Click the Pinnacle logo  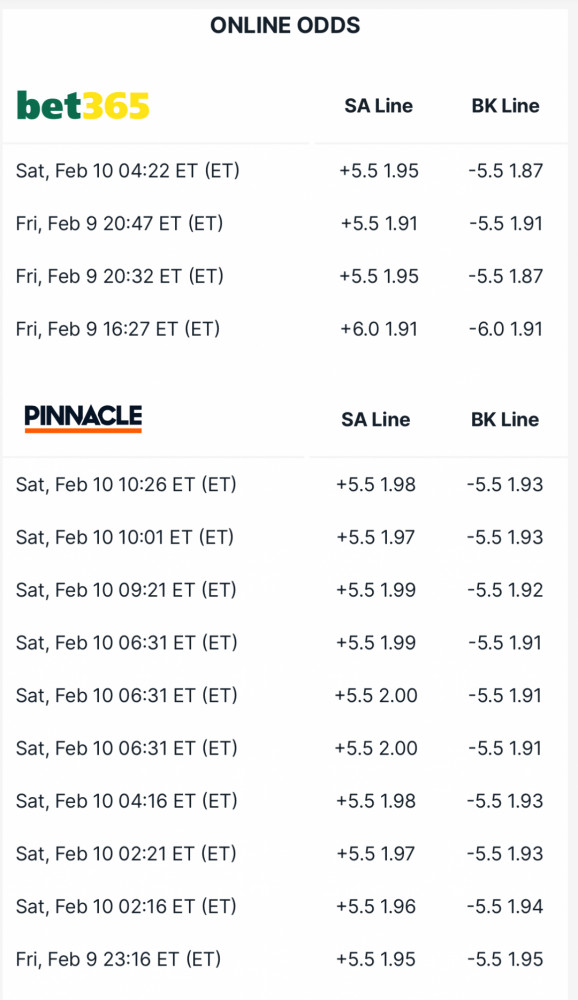83,418
